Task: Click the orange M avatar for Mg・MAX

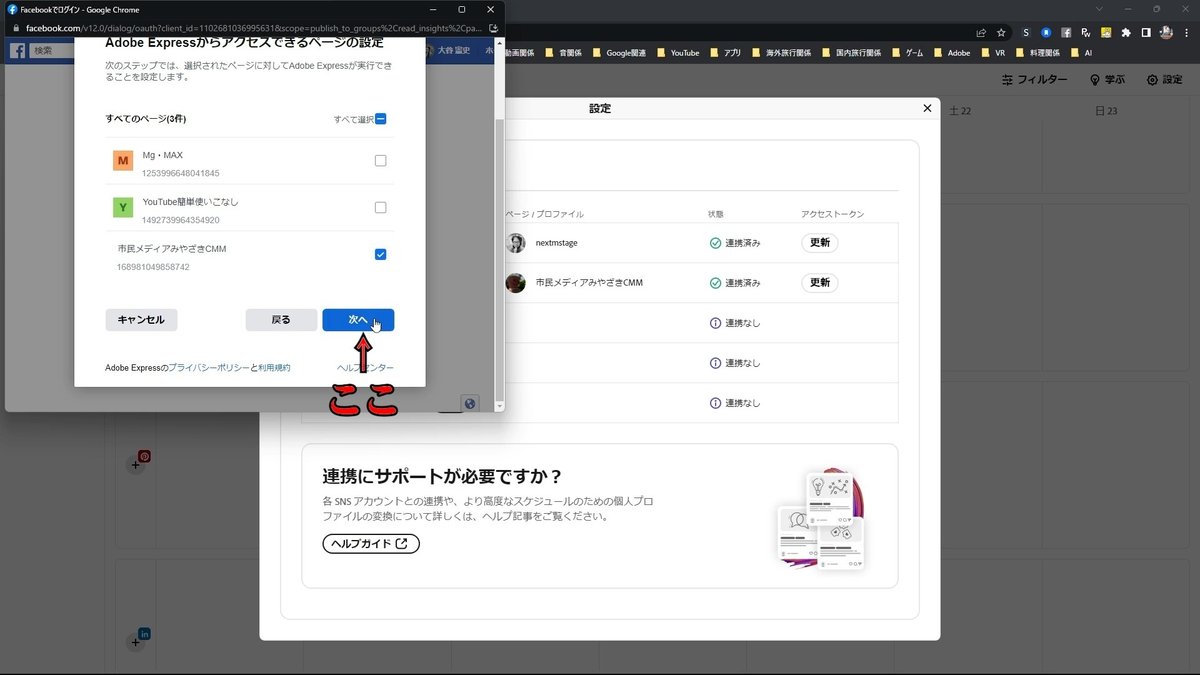Action: point(123,161)
